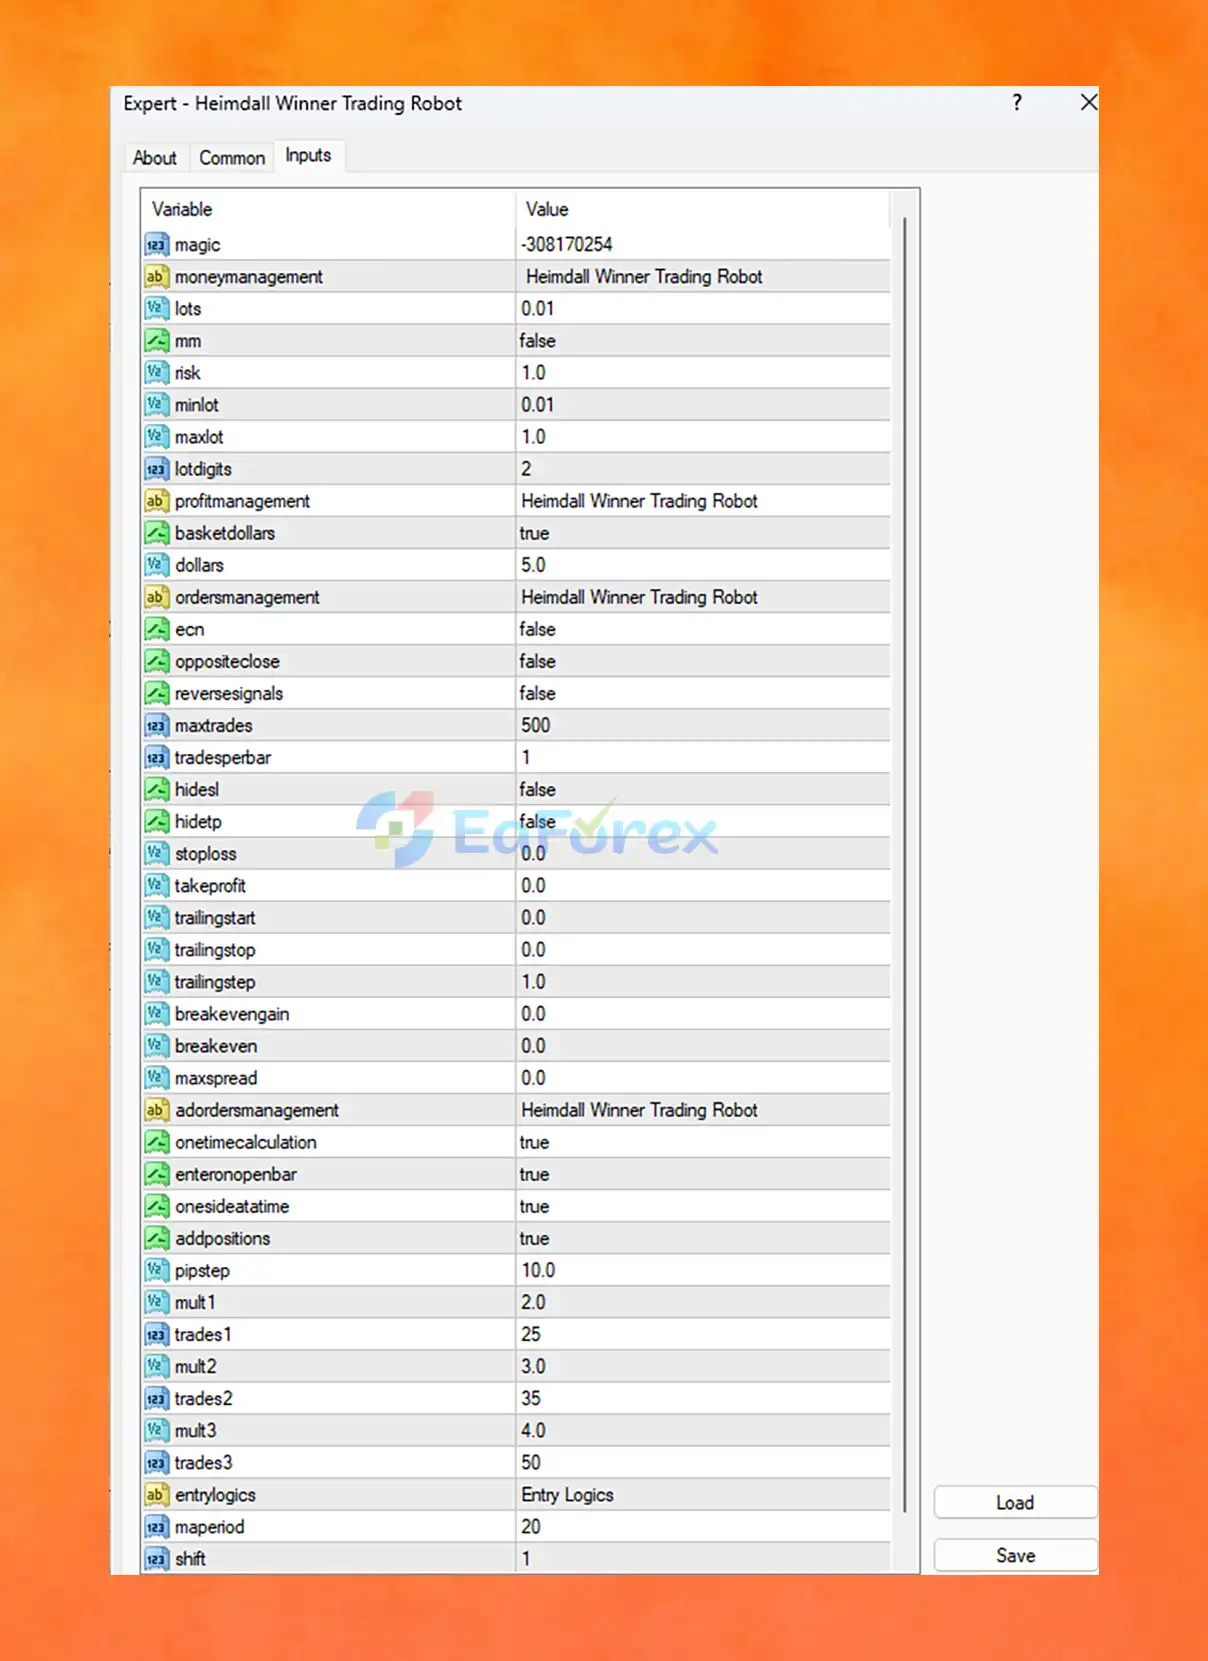Switch to the Common tab
The width and height of the screenshot is (1208, 1661).
point(232,158)
